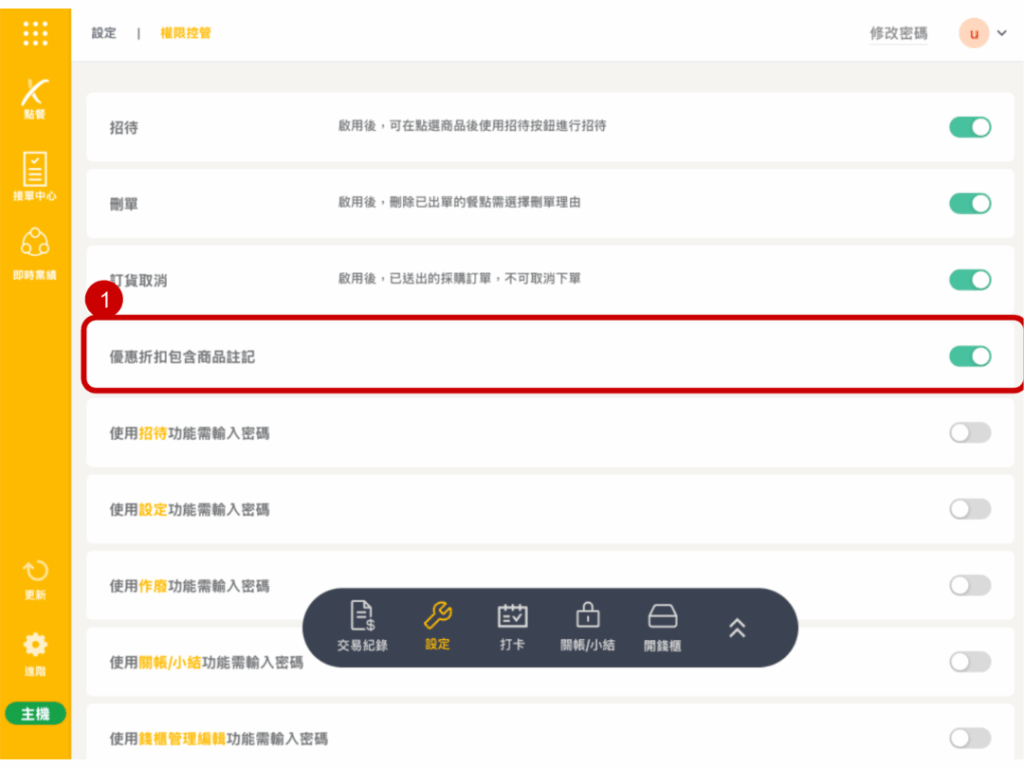
Task: Go to 設定 breadcrumb in header
Action: (x=104, y=33)
